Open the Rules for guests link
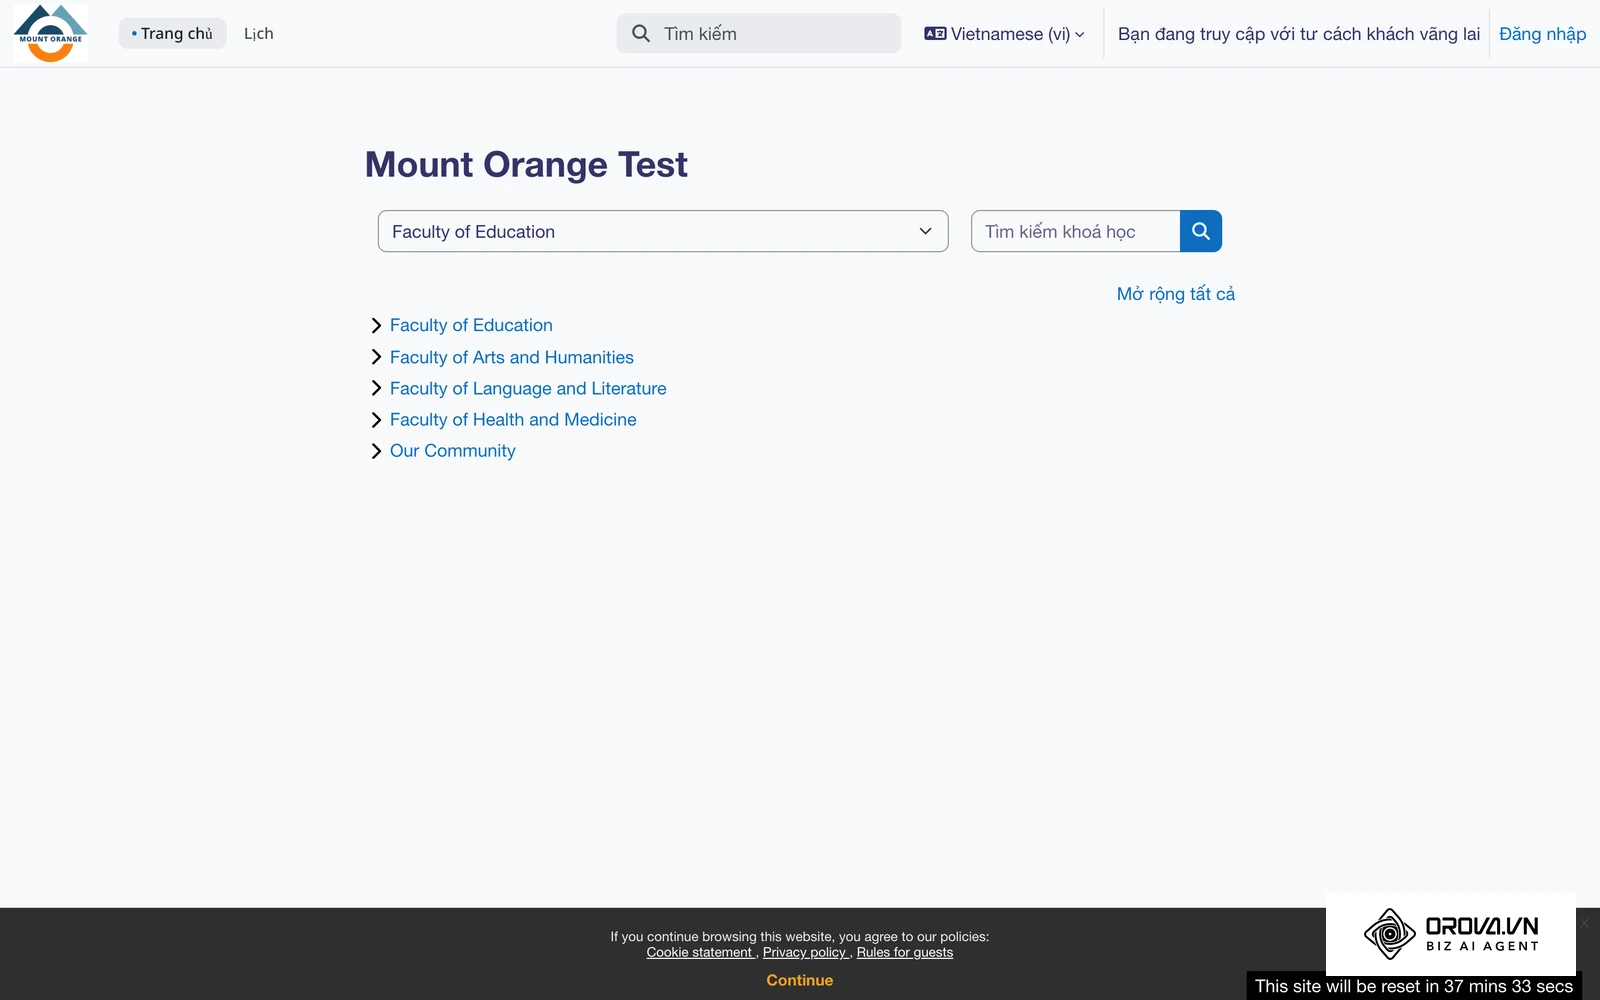The height and width of the screenshot is (1000, 1600). [905, 953]
